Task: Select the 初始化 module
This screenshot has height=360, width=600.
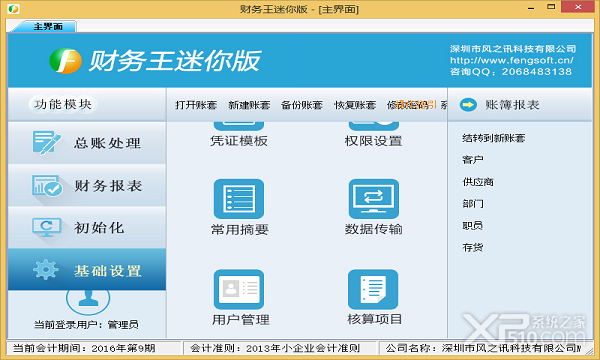Action: click(x=87, y=228)
